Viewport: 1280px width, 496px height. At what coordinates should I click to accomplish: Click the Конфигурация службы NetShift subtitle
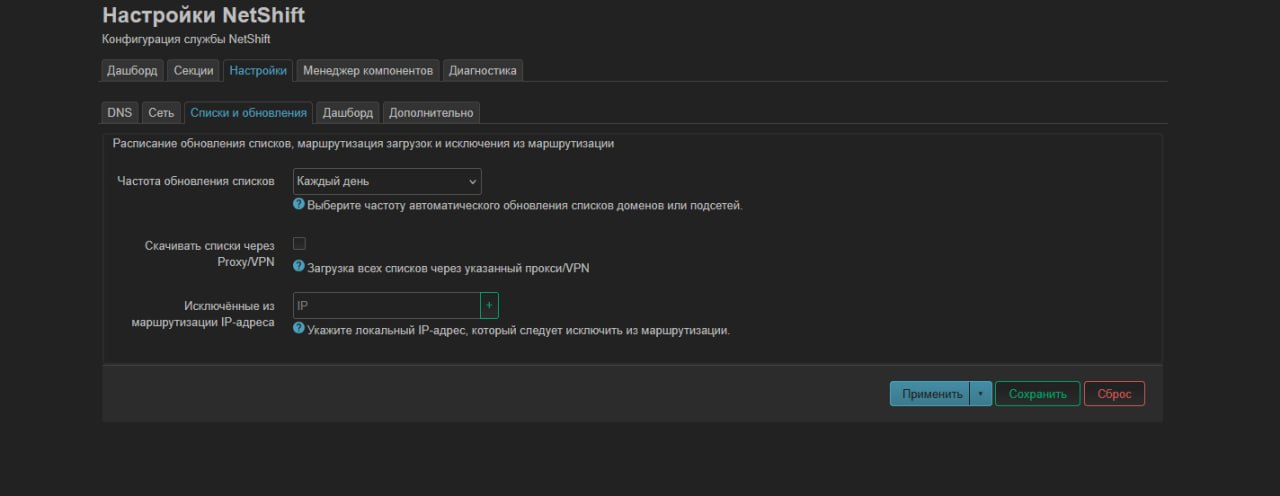tap(186, 39)
